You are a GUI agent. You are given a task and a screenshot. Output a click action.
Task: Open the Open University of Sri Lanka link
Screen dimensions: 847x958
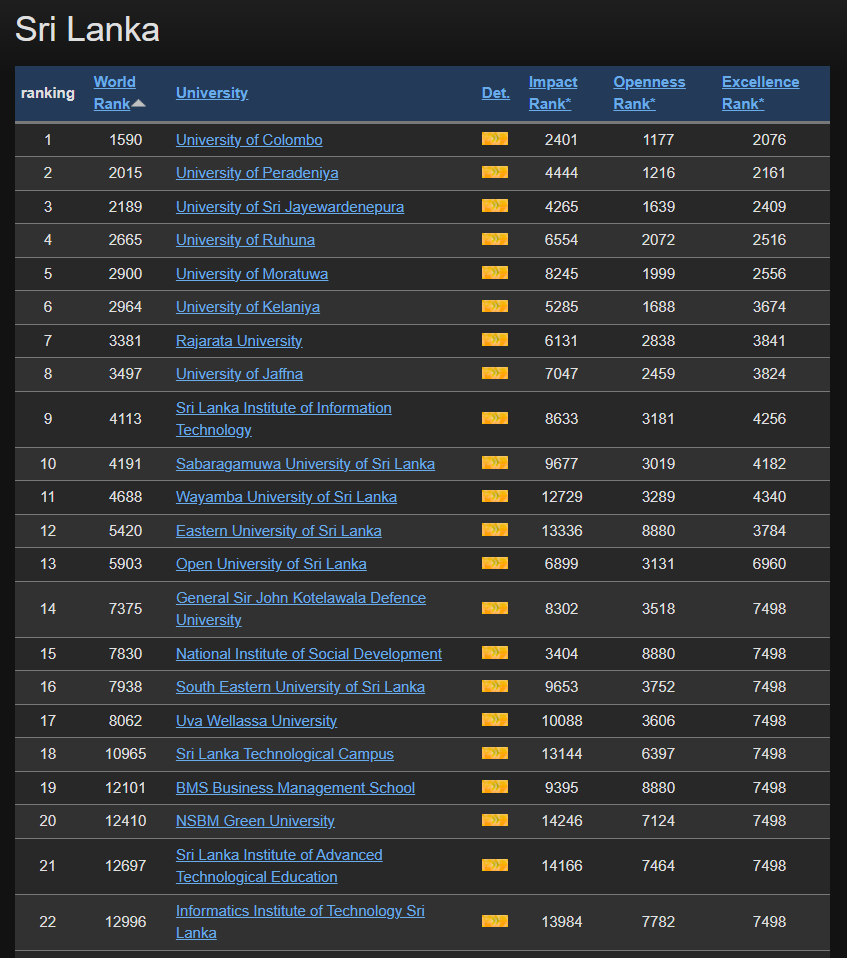click(x=271, y=564)
